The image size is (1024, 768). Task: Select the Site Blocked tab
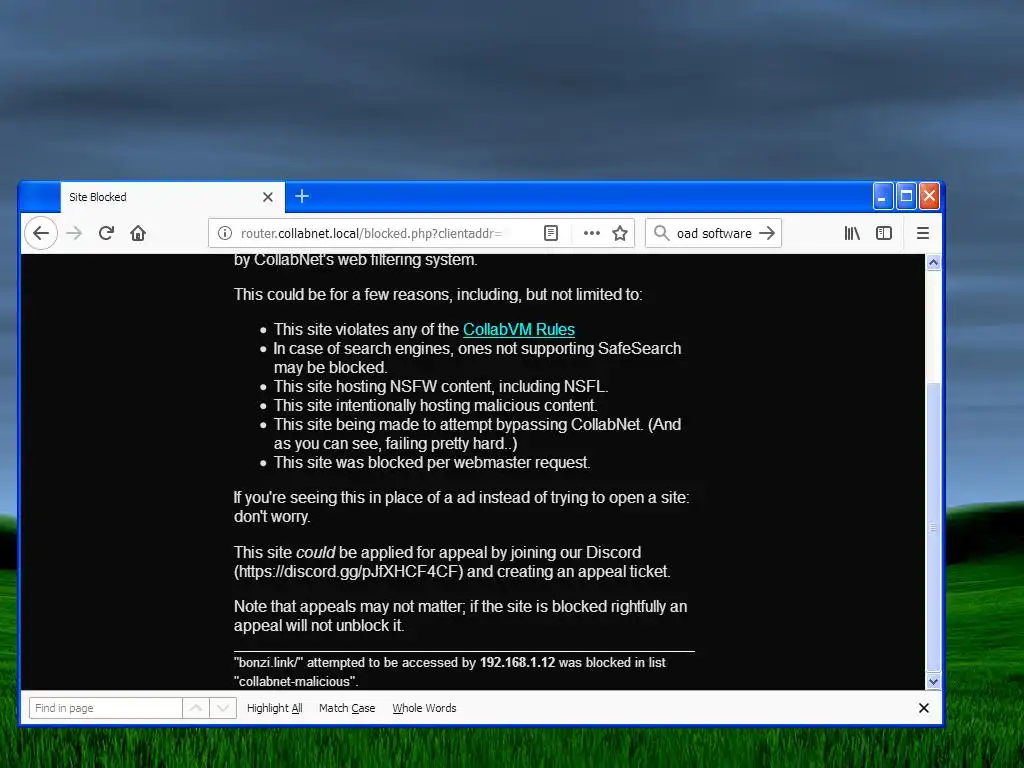click(172, 197)
